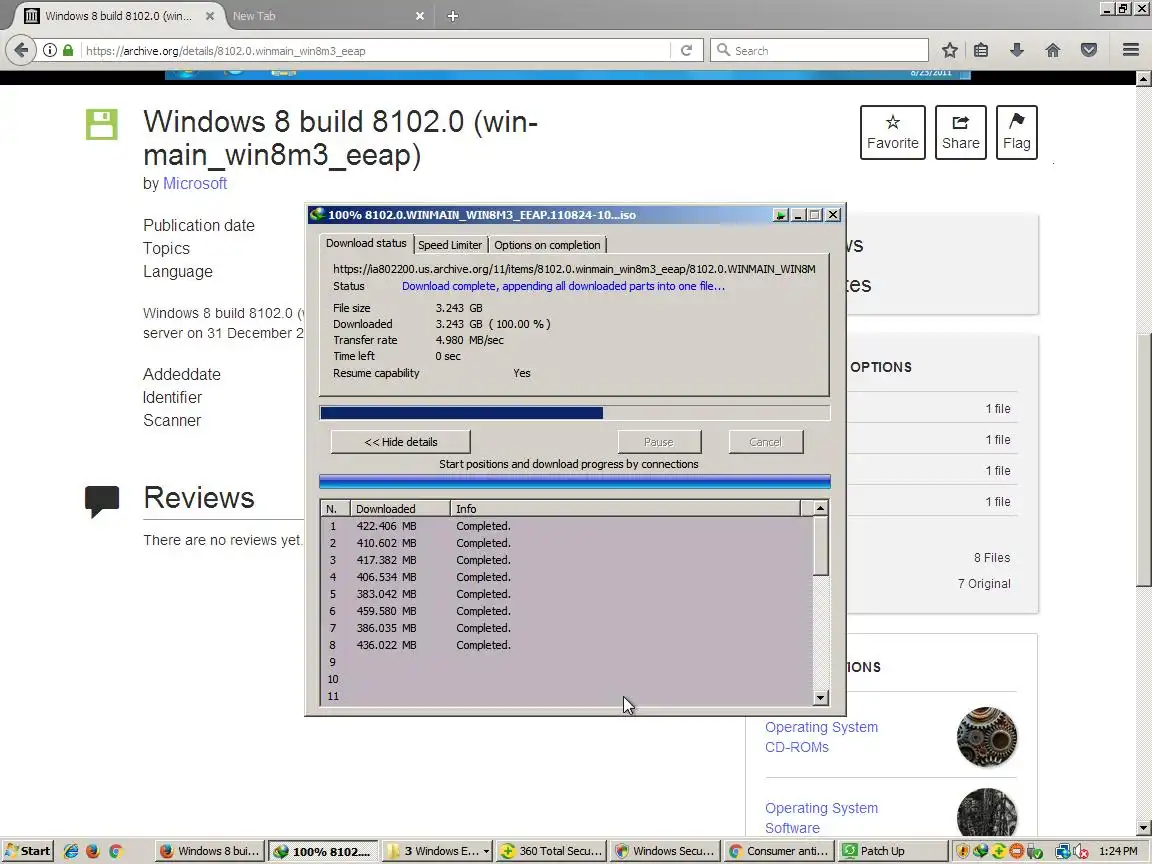Close the Windows 8 build 8102.0 tab
Viewport: 1152px width, 864px height.
[x=209, y=16]
